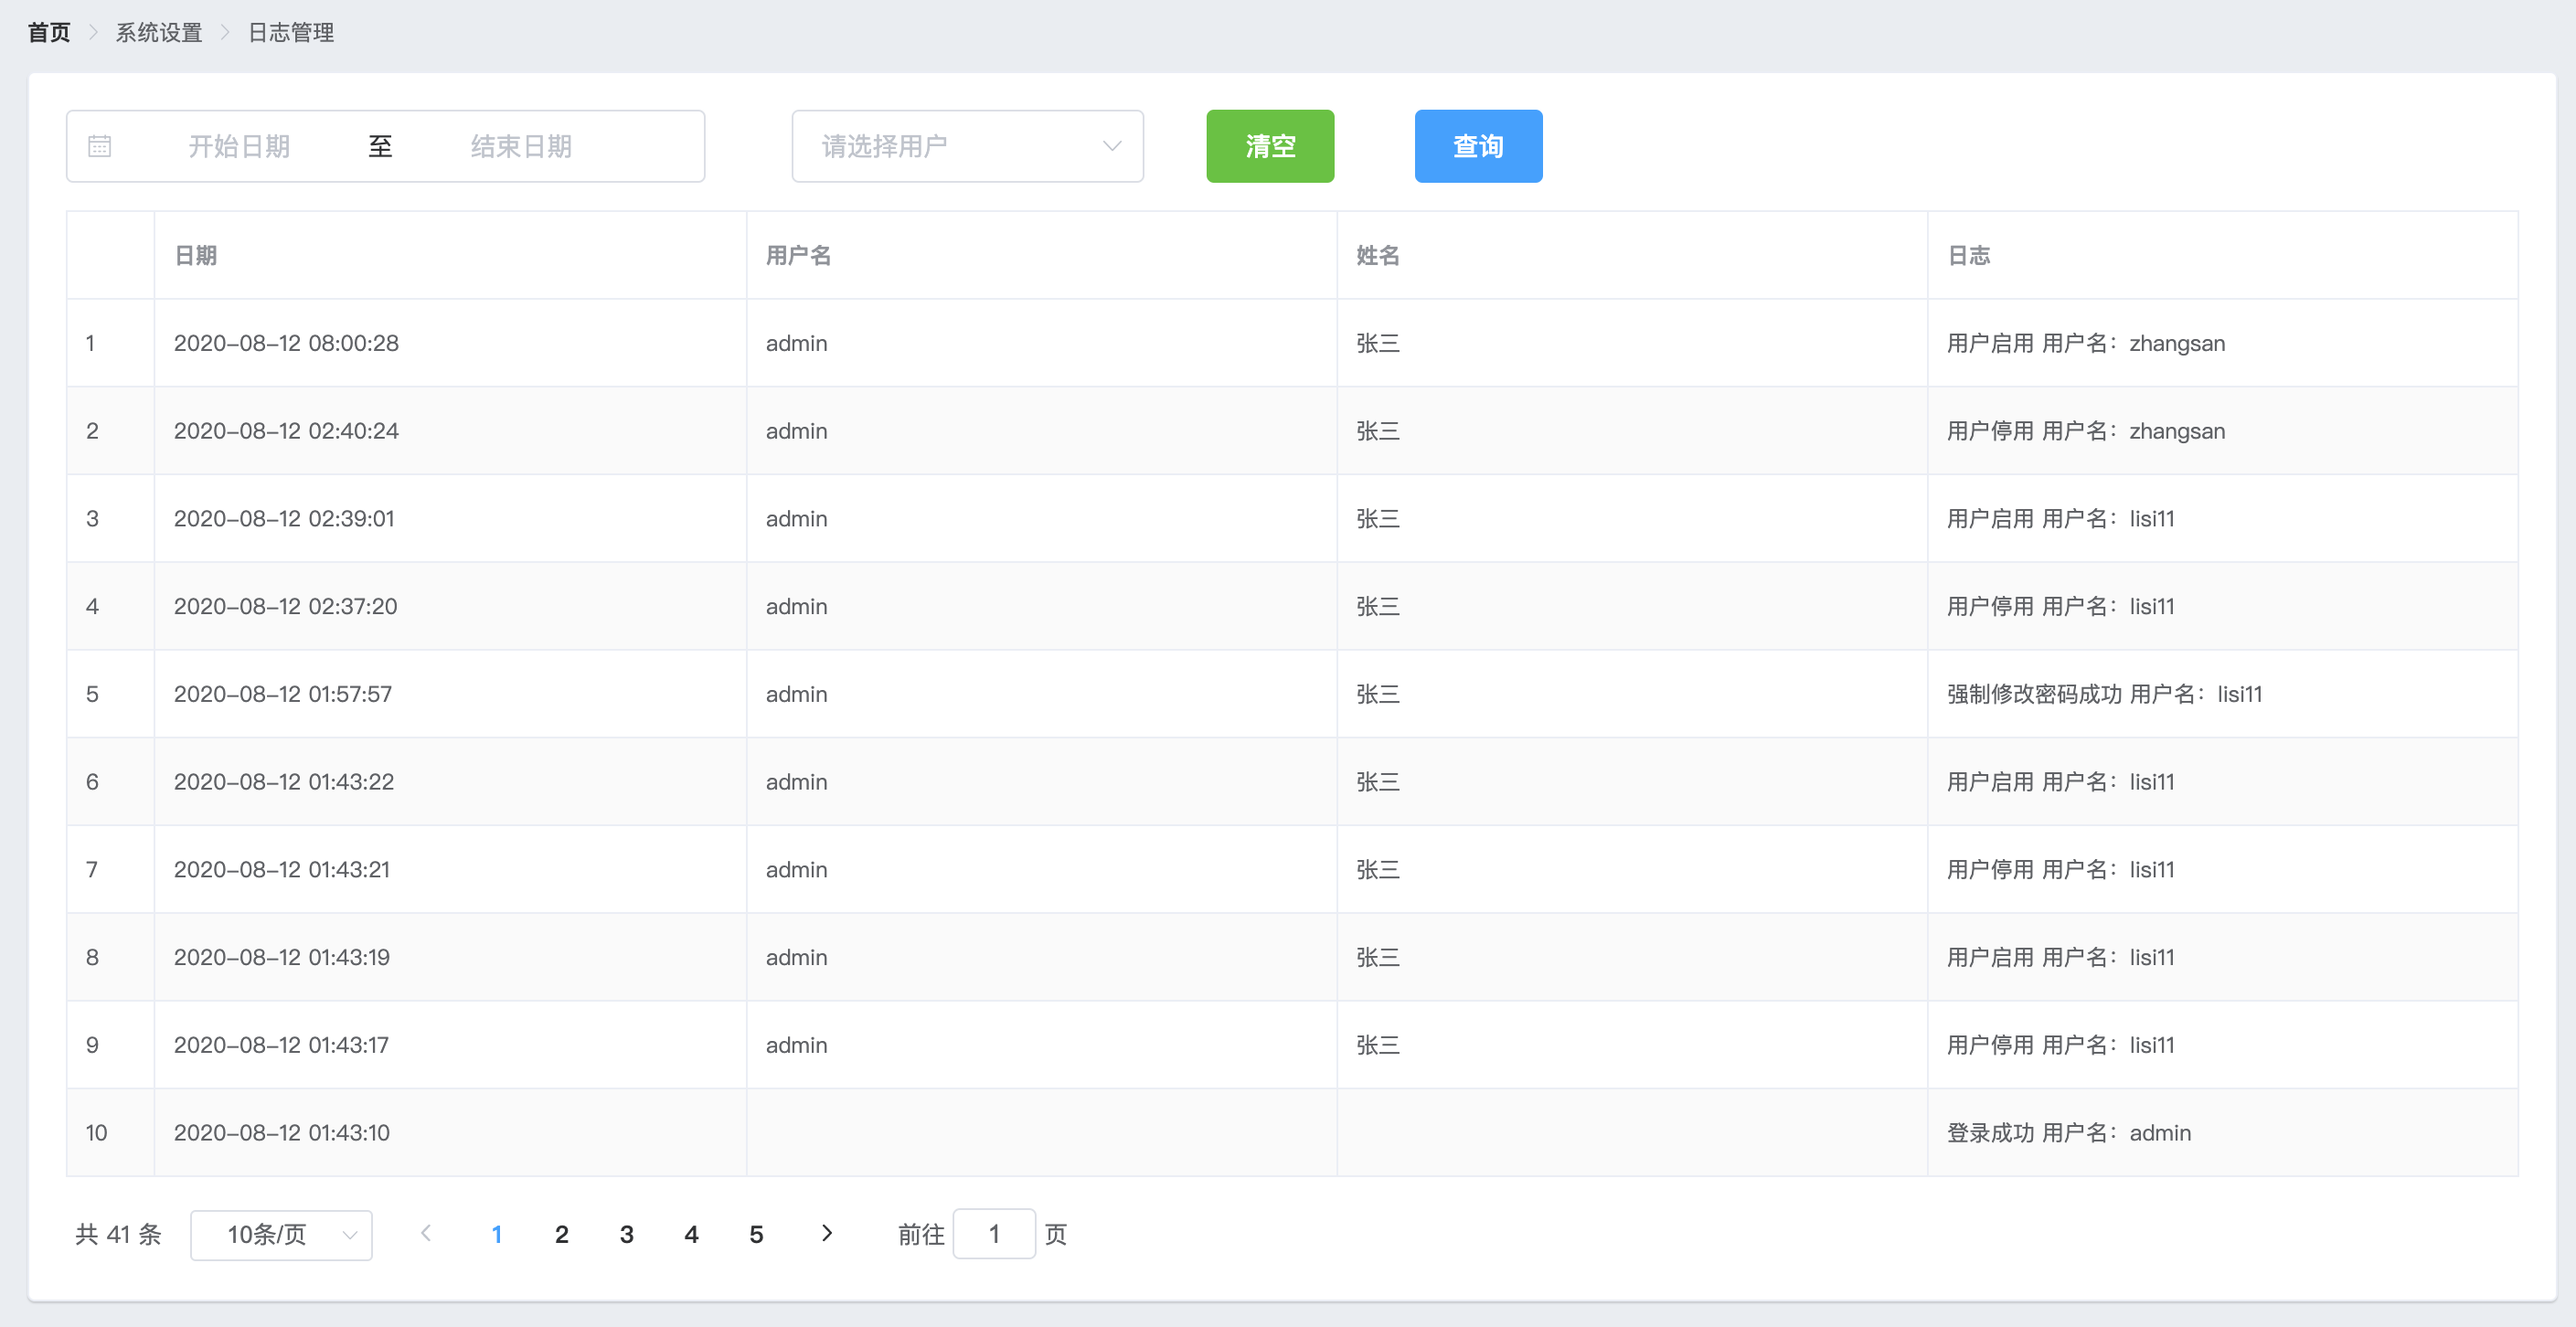This screenshot has width=2576, height=1327.
Task: Click log 用户启用 lisi11 in row 3
Action: [2061, 519]
